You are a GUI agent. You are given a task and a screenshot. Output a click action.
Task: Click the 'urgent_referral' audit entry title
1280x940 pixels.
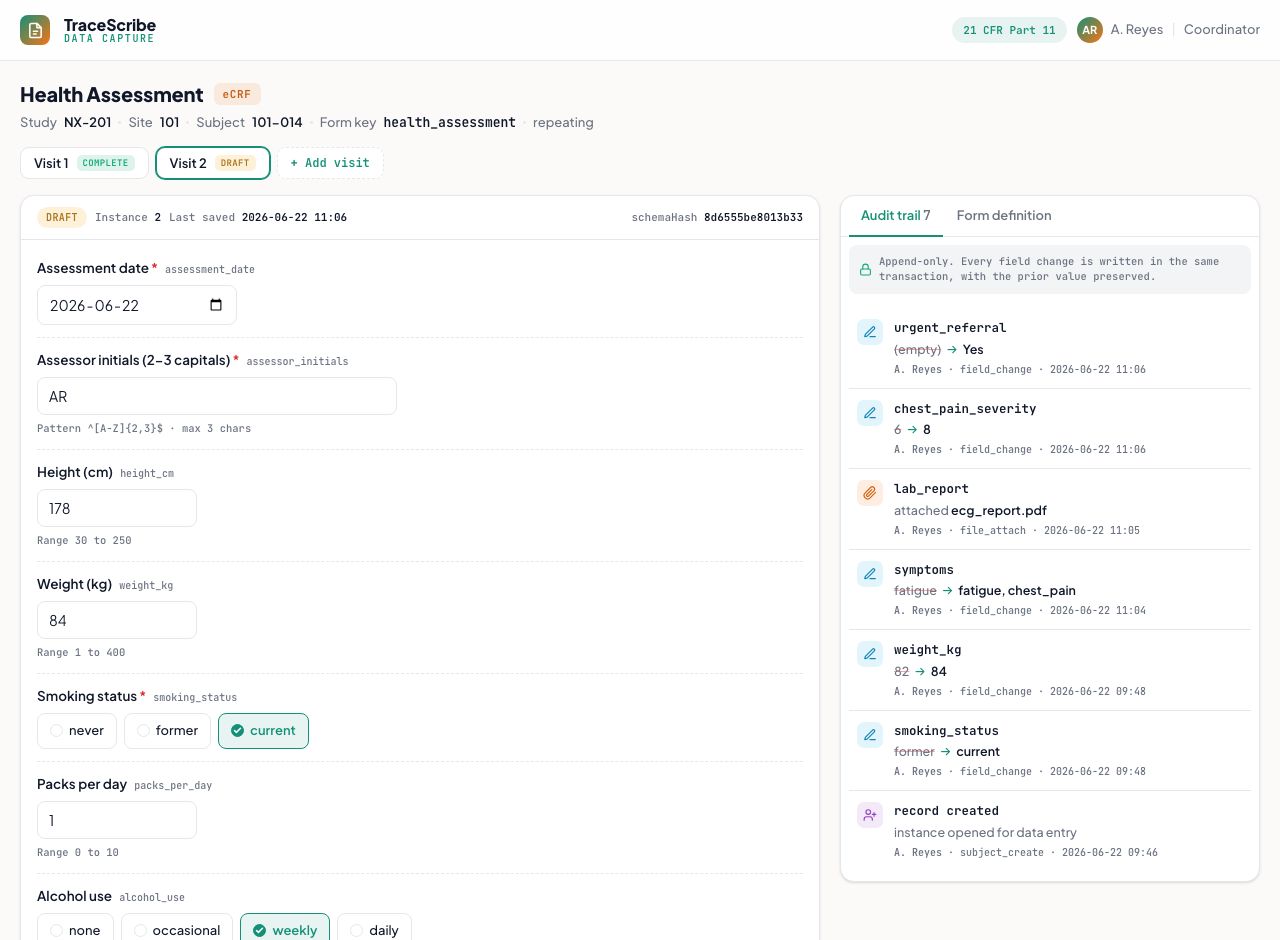[x=950, y=328]
